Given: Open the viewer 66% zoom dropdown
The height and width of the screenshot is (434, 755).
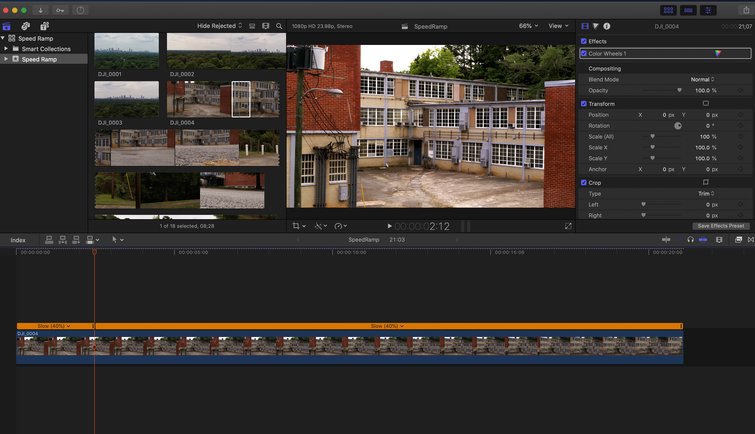Looking at the screenshot, I should 527,25.
